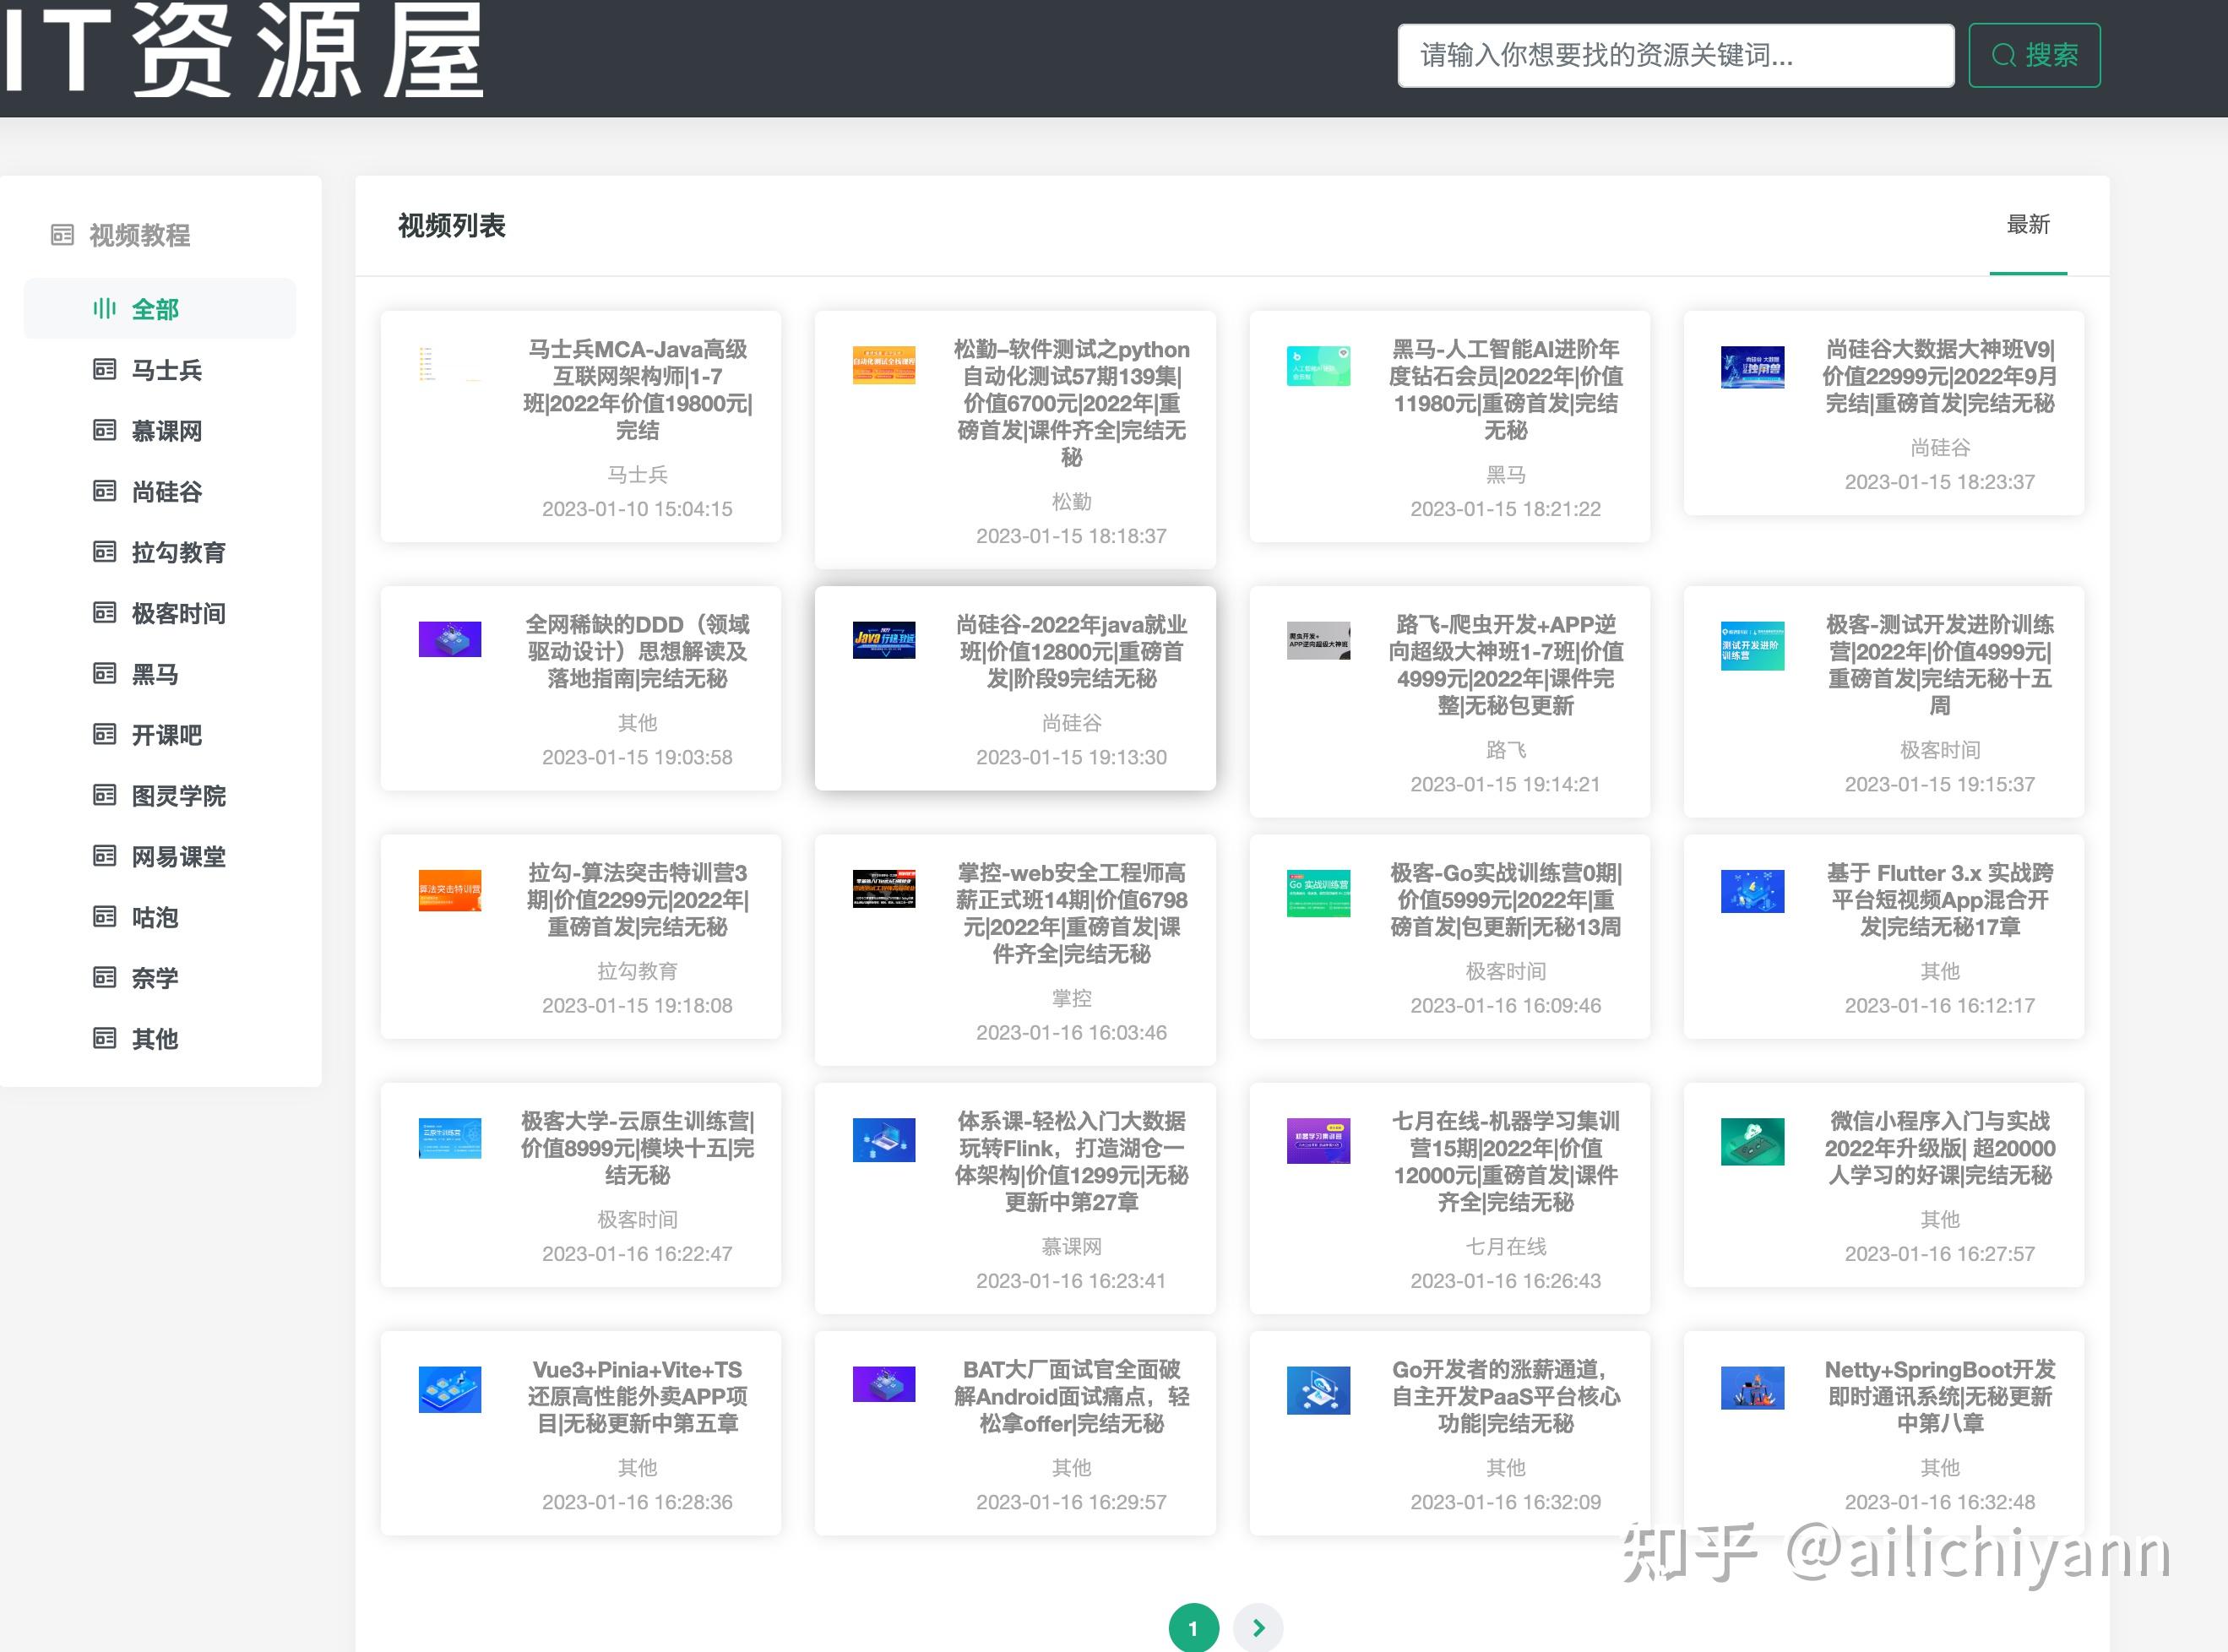Open the Vue3+Pinia+Vite+TS course thumbnail
The image size is (2228, 1652).
point(450,1389)
